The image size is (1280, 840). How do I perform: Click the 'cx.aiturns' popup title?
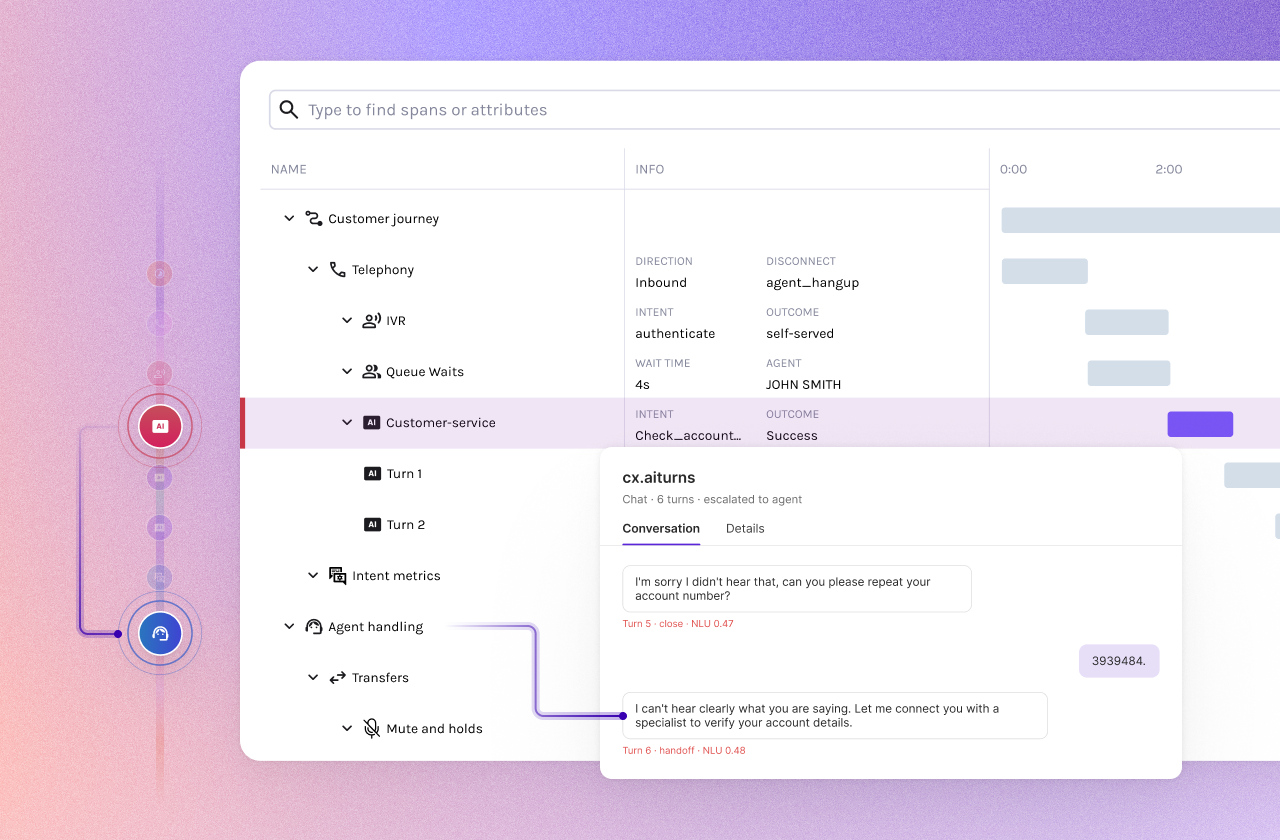click(x=658, y=477)
